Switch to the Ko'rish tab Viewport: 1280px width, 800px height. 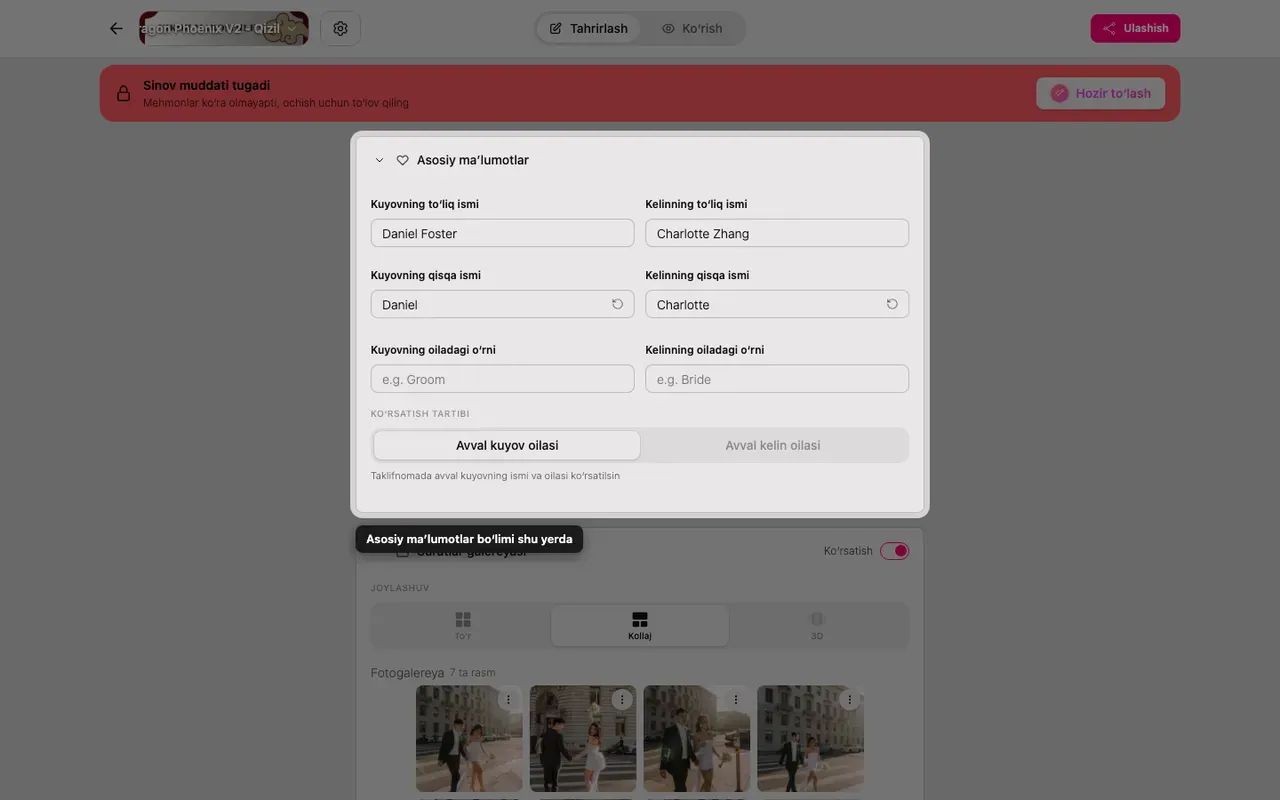click(692, 28)
